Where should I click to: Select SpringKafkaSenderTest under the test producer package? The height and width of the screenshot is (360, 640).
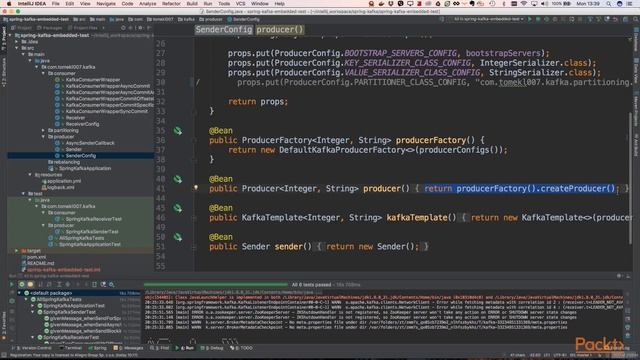92,231
